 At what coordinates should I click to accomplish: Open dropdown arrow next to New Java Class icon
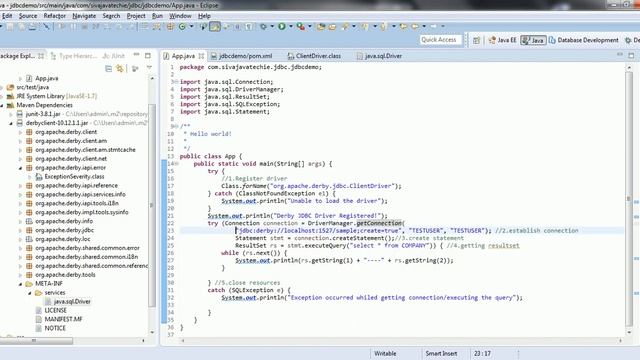point(191,27)
